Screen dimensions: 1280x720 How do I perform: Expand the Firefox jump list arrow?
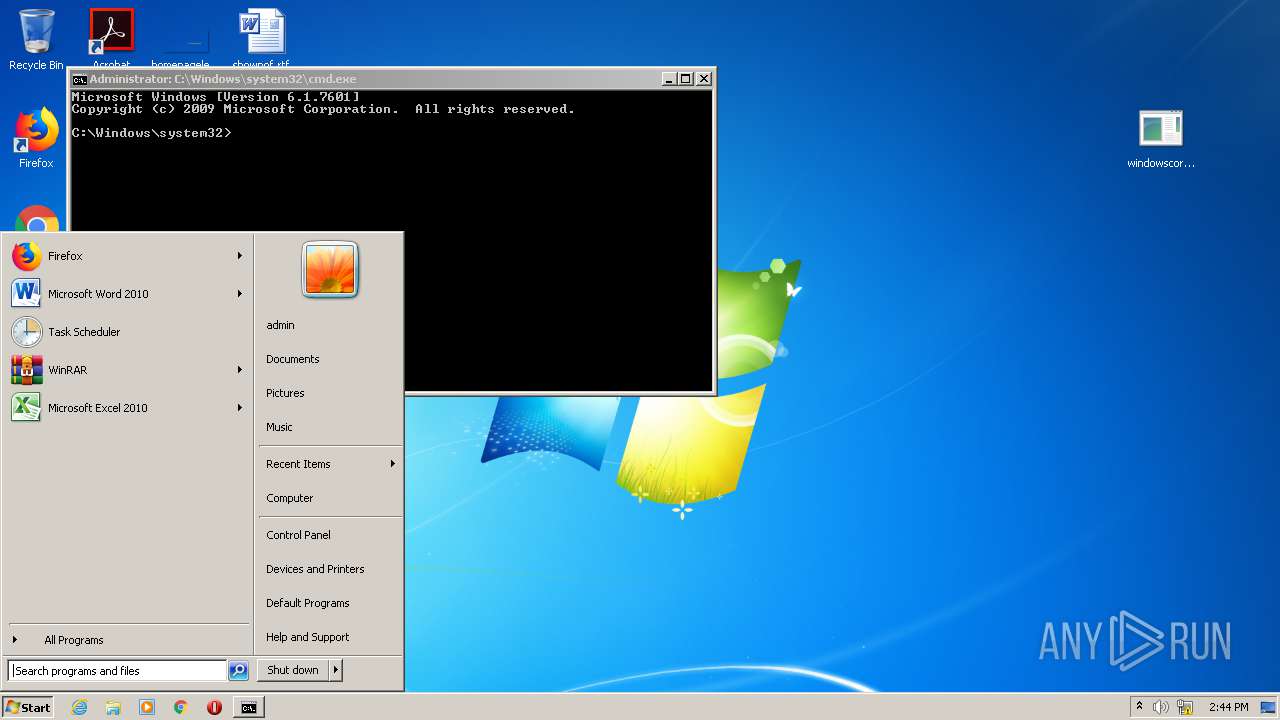(240, 256)
